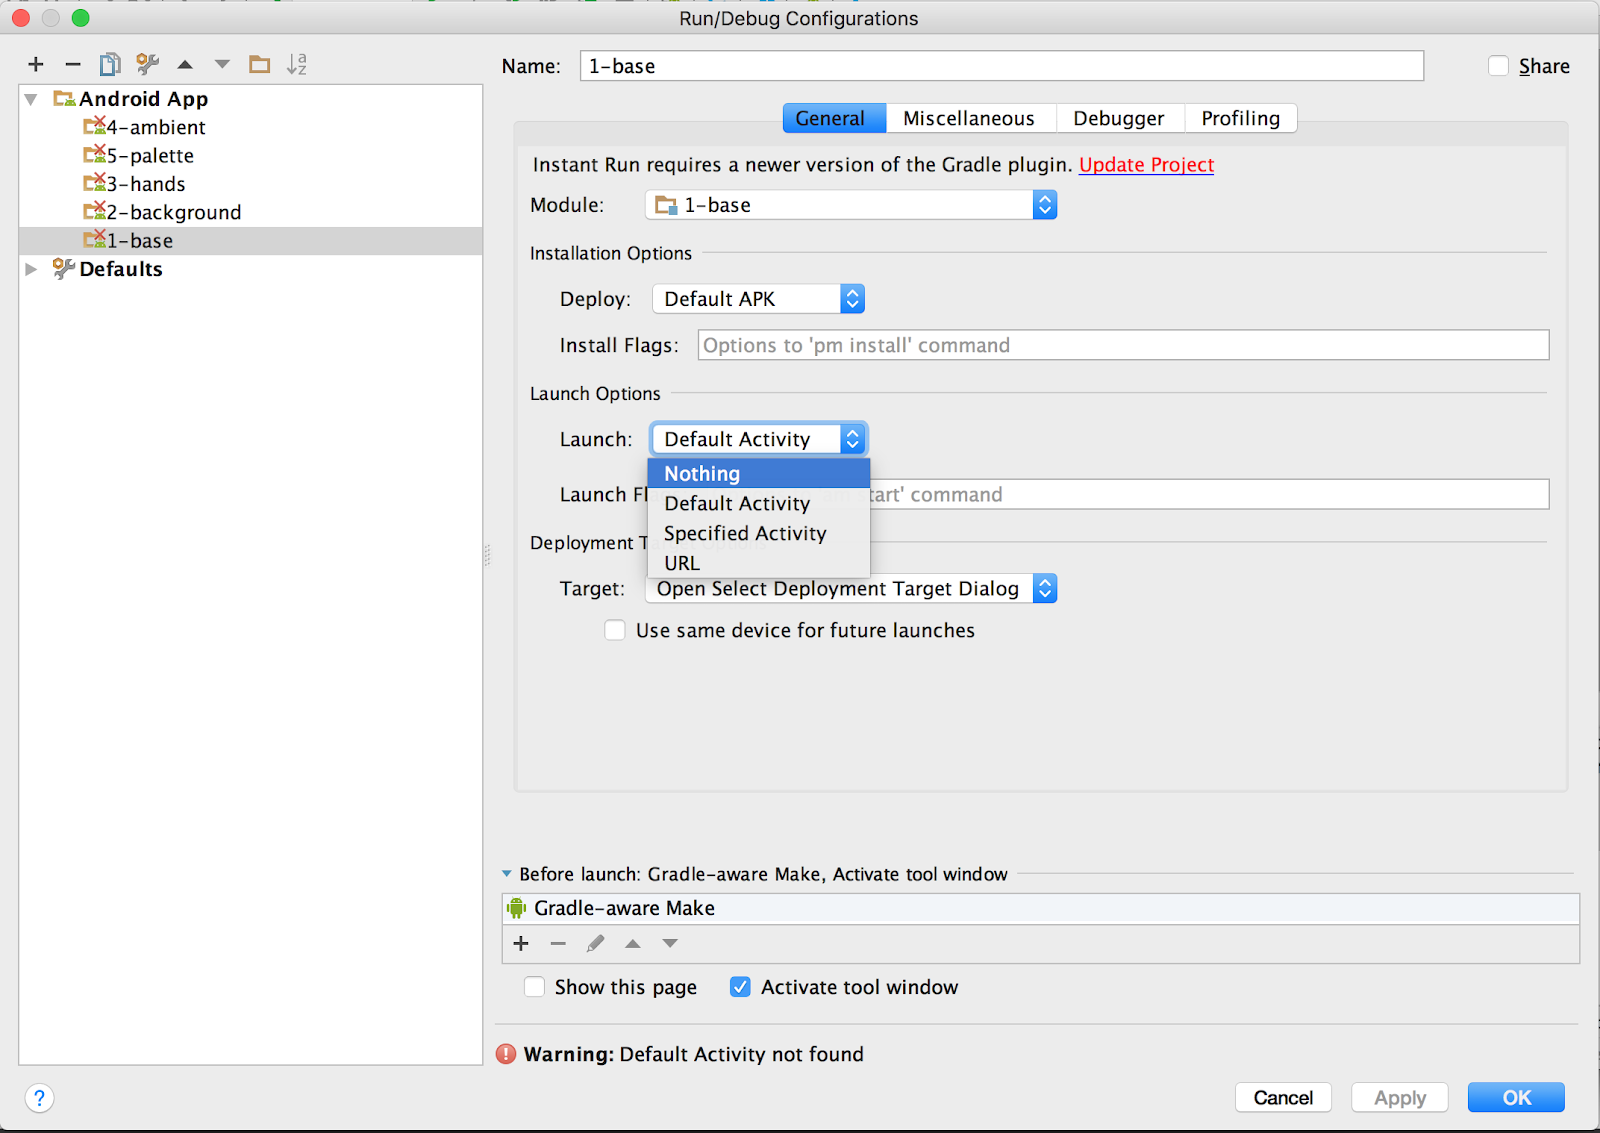This screenshot has width=1600, height=1133.
Task: Collapse the Before launch section
Action: pyautogui.click(x=506, y=874)
